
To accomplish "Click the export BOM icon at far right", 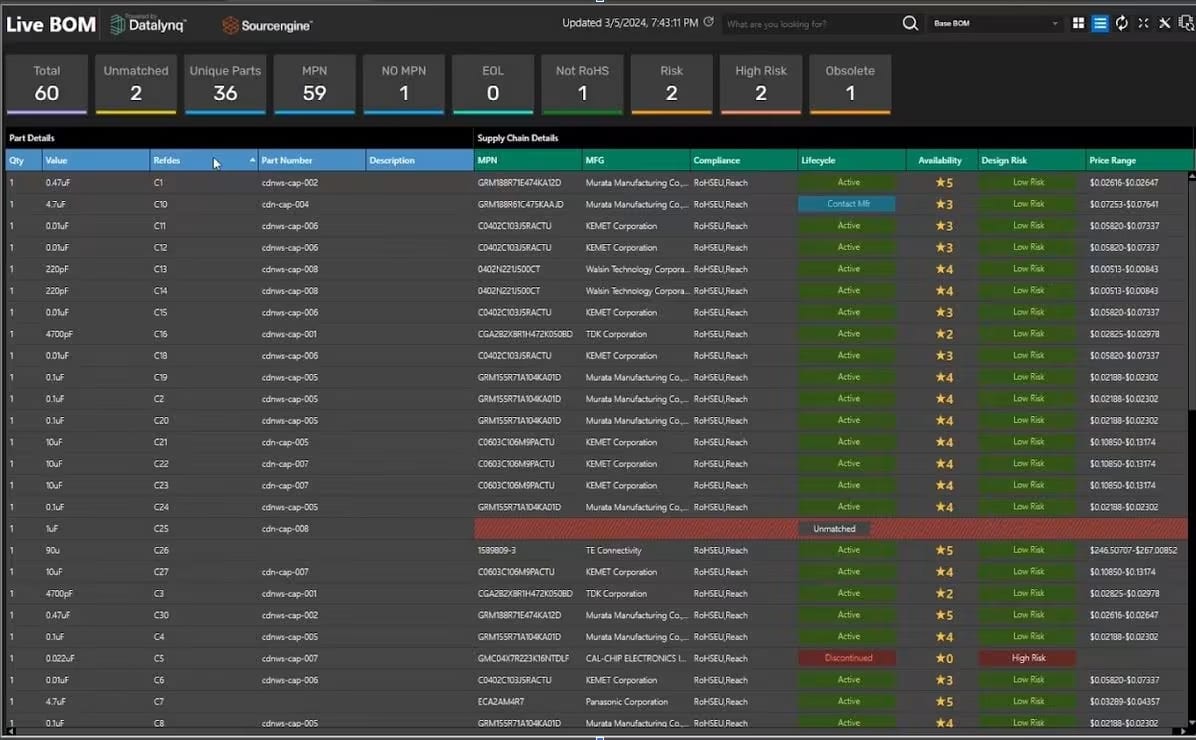I will (1186, 24).
